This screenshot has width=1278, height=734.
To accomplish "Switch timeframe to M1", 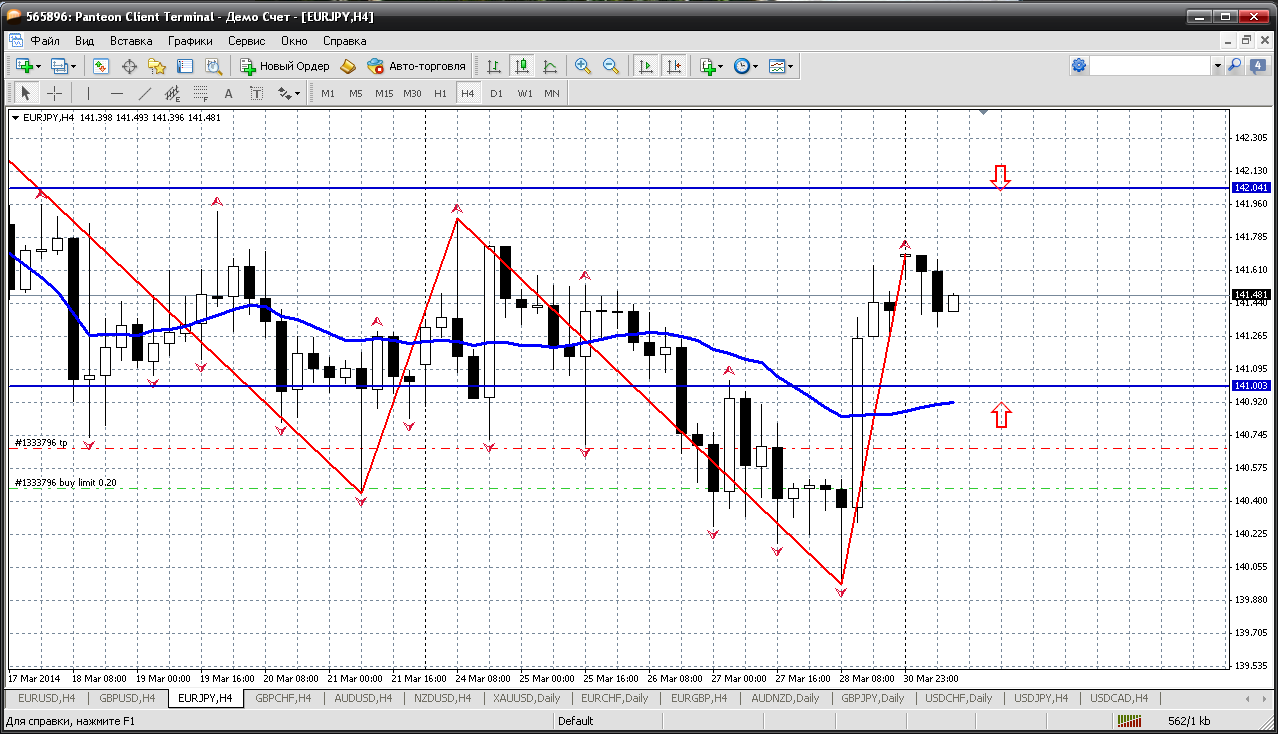I will tap(328, 93).
